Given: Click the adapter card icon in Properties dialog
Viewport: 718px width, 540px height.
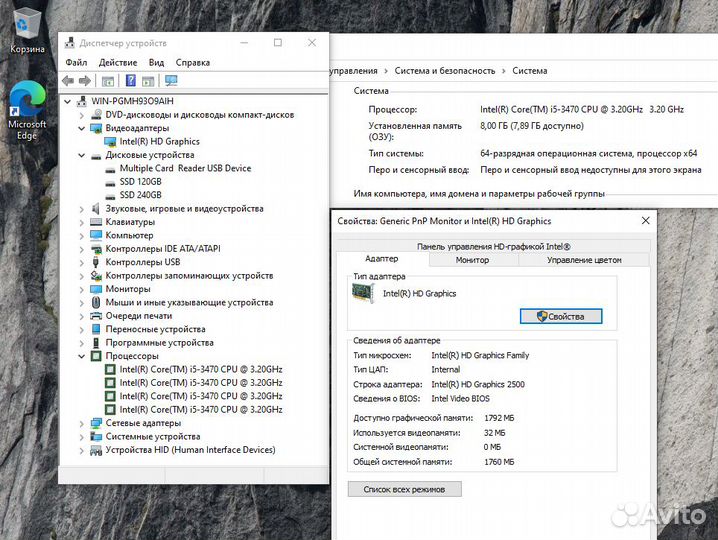Looking at the screenshot, I should point(363,293).
